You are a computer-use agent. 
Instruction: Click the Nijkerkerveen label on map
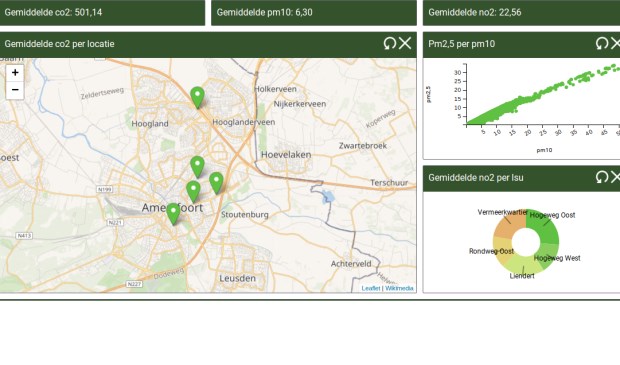300,104
